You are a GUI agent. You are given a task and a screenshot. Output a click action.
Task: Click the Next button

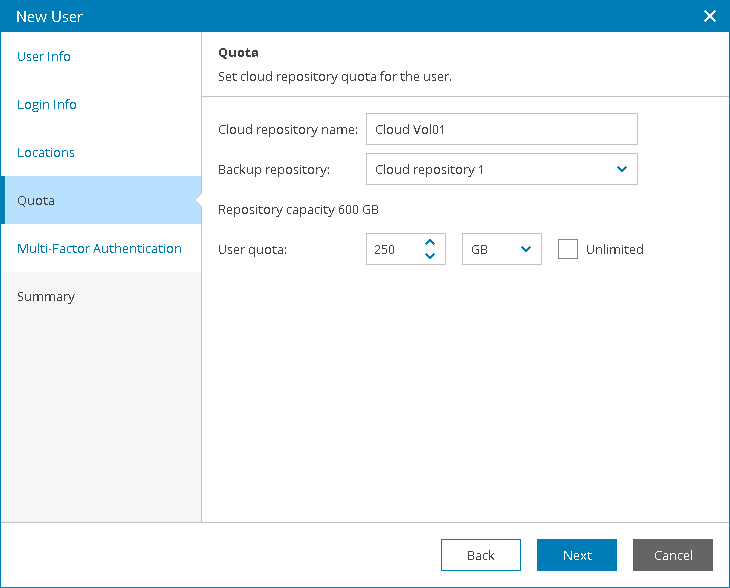coord(577,555)
